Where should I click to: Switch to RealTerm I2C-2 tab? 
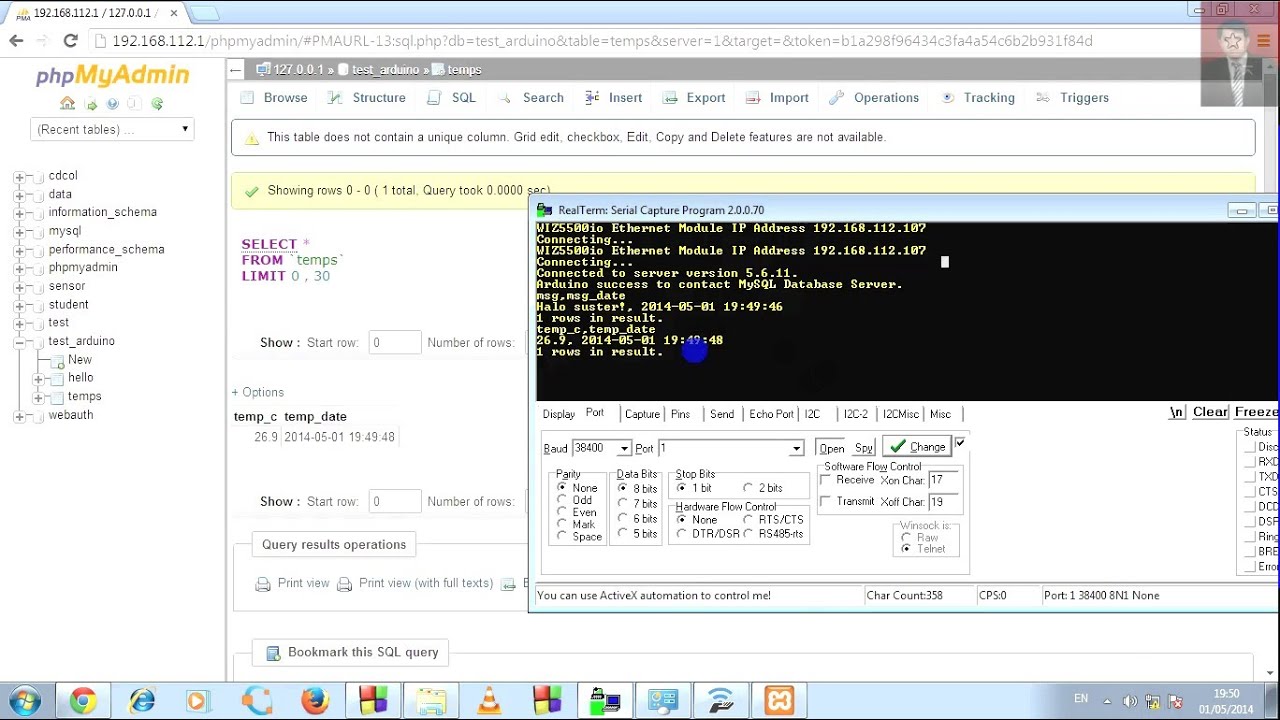(x=855, y=414)
